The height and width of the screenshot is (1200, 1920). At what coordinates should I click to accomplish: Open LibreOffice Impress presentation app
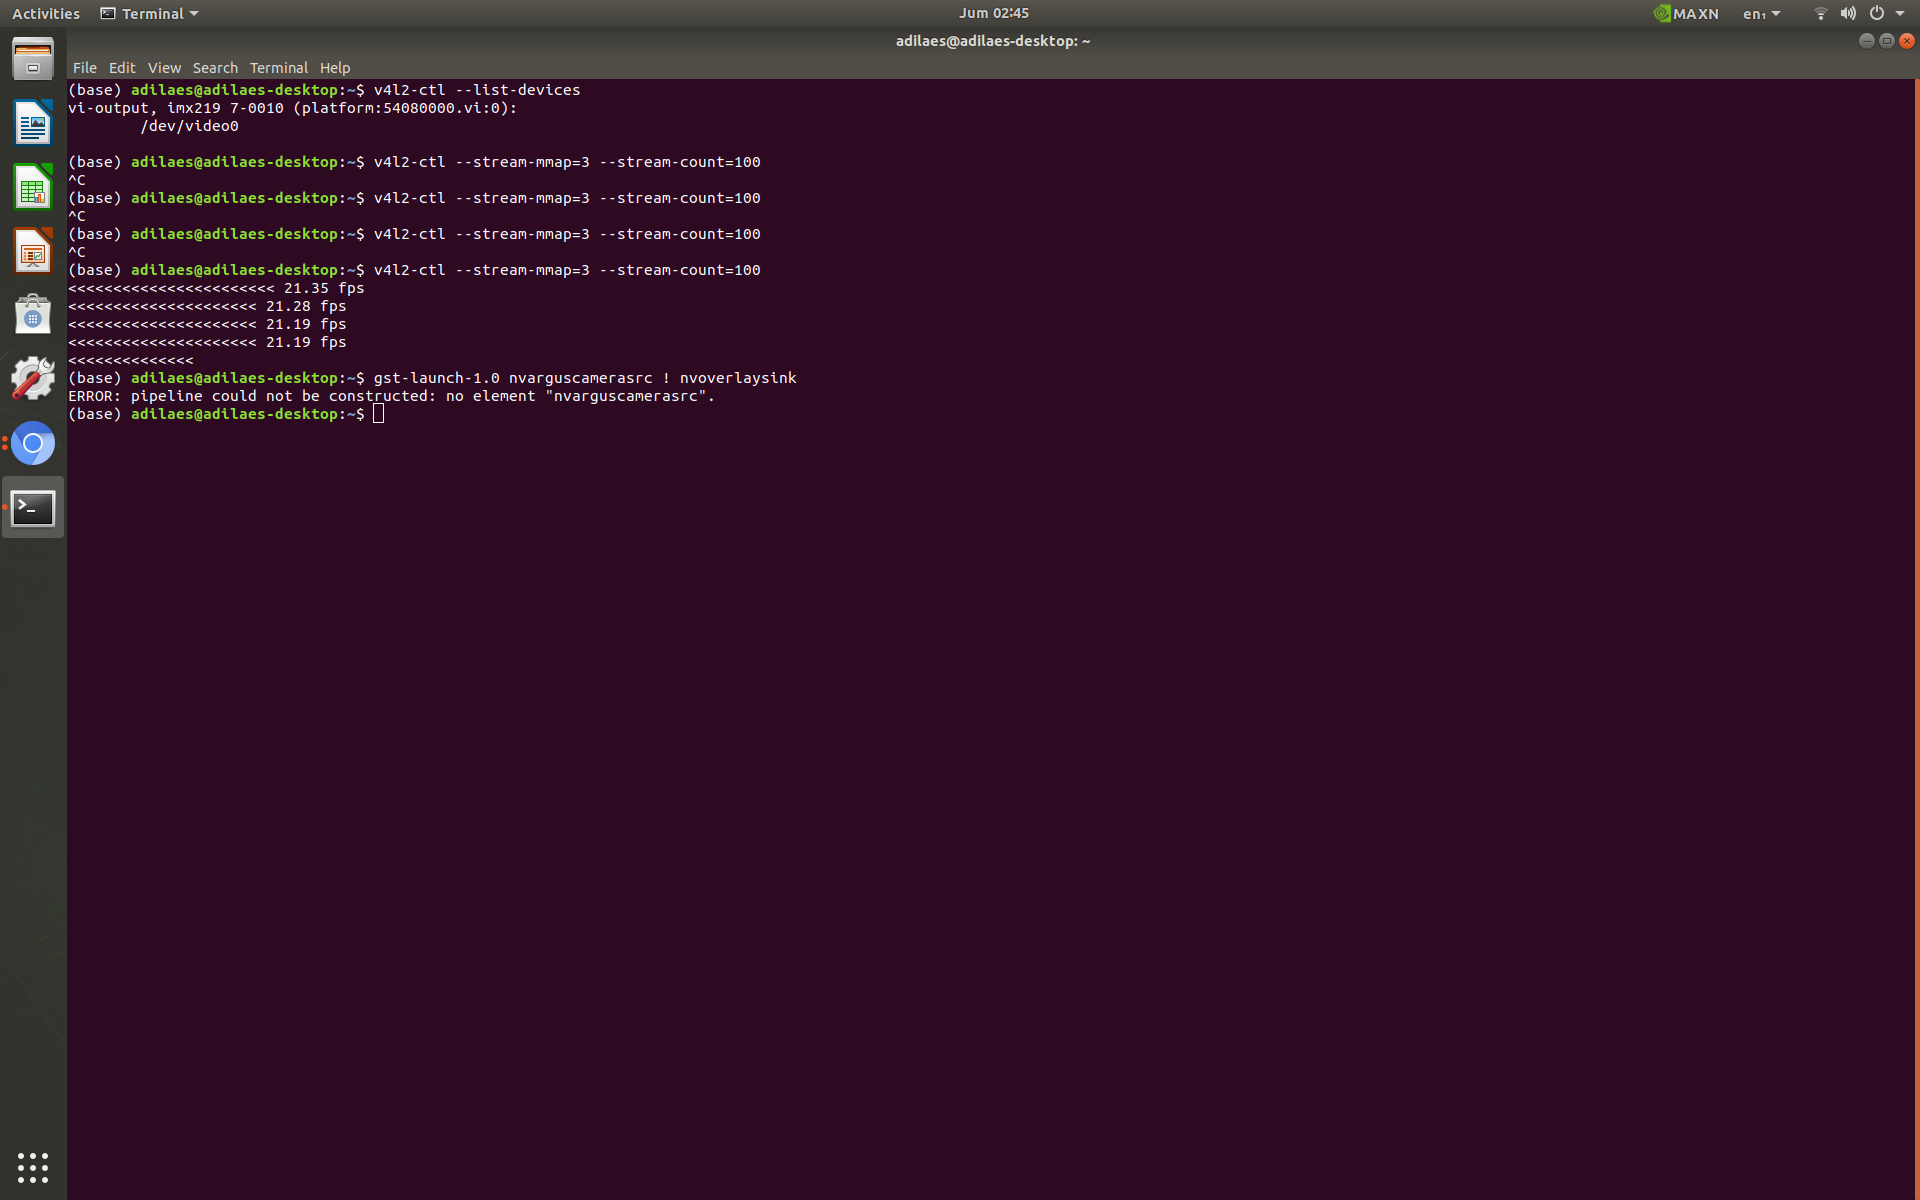point(33,251)
